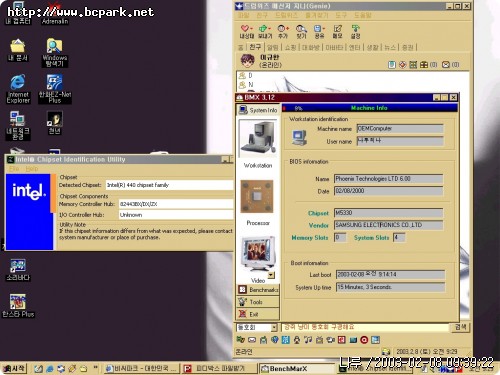Click the Genie search text field

click(365, 327)
